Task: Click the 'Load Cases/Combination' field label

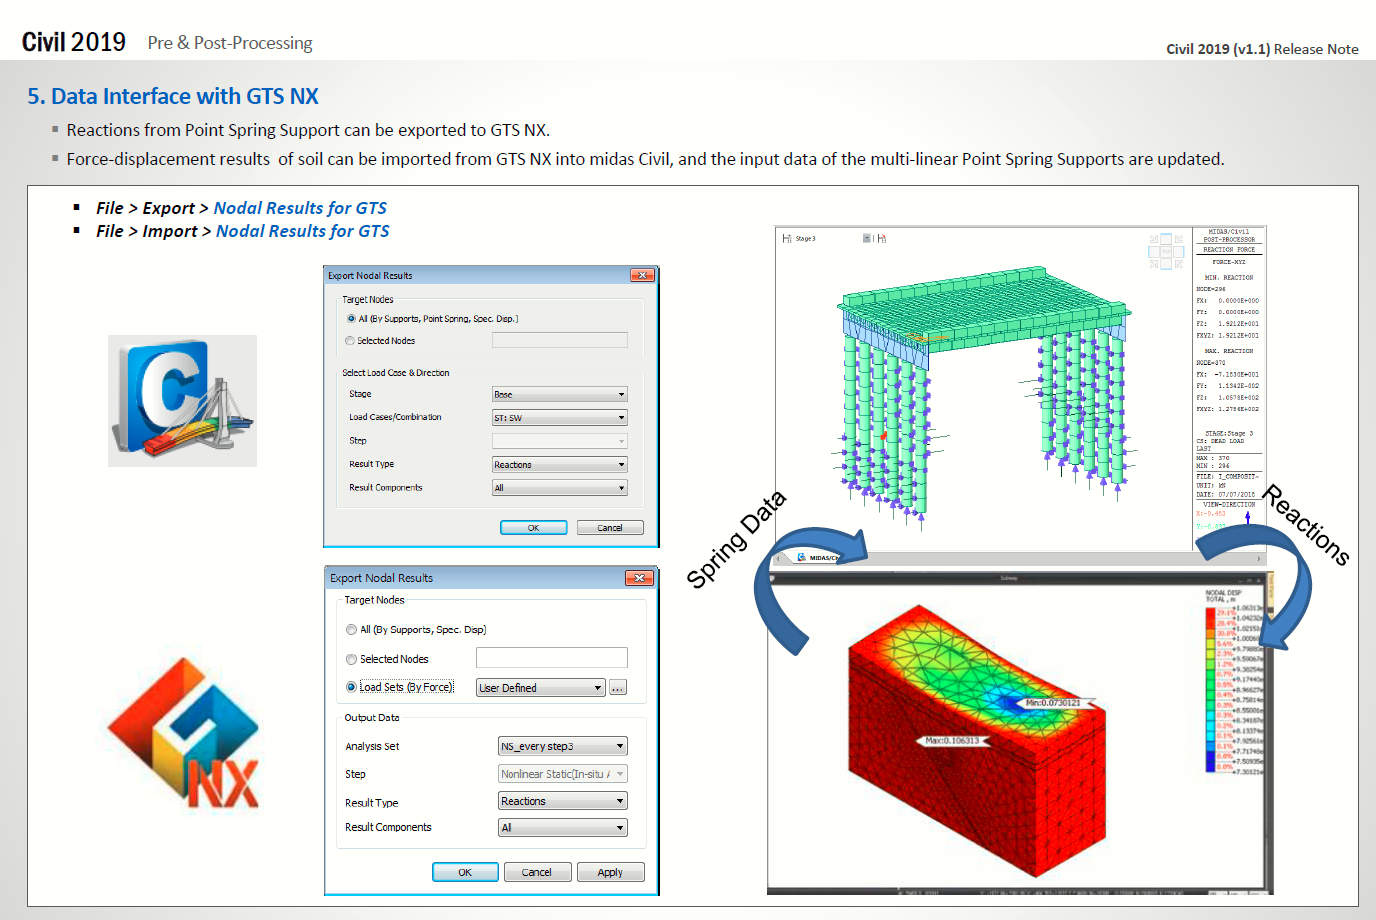Action: point(395,417)
